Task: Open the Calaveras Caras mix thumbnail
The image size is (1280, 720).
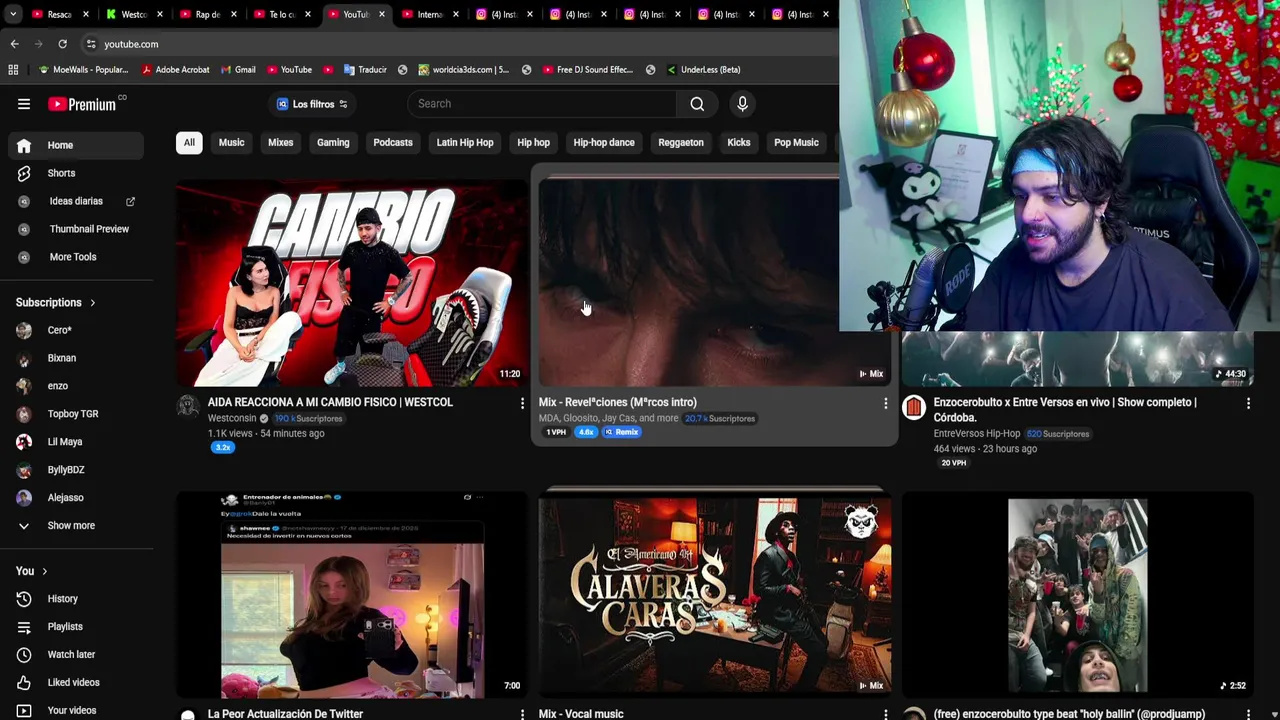Action: [x=714, y=594]
